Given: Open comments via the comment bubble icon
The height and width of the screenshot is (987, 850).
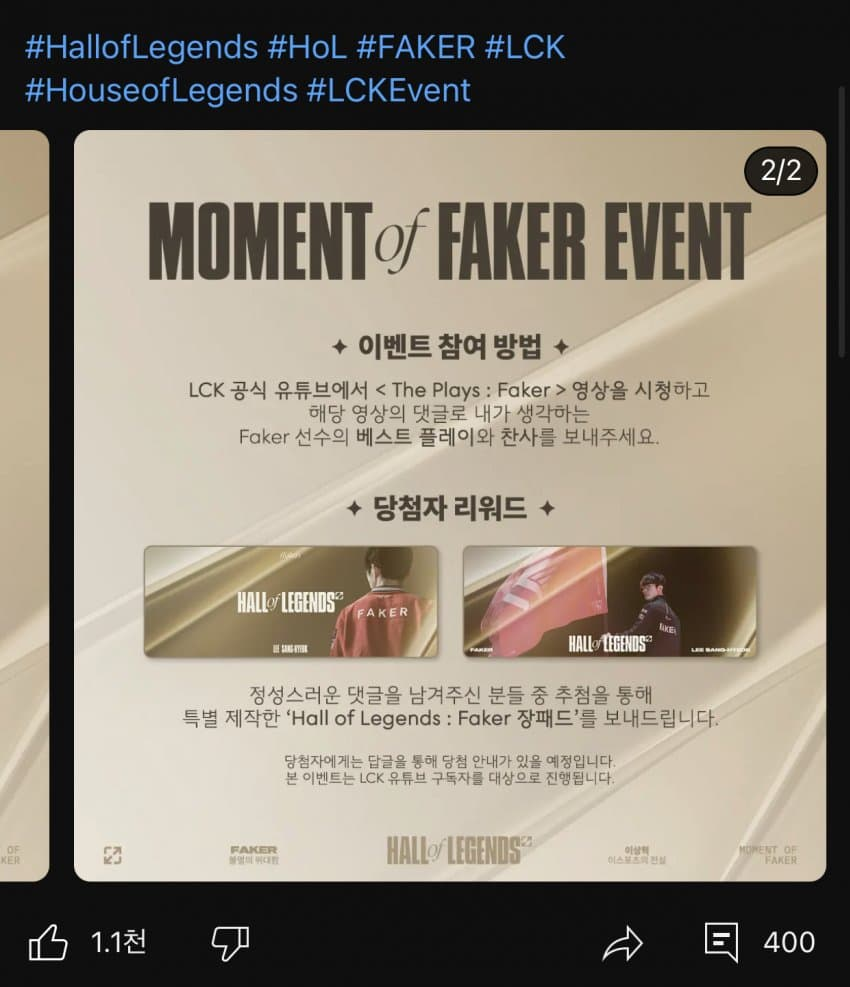Looking at the screenshot, I should click(721, 942).
